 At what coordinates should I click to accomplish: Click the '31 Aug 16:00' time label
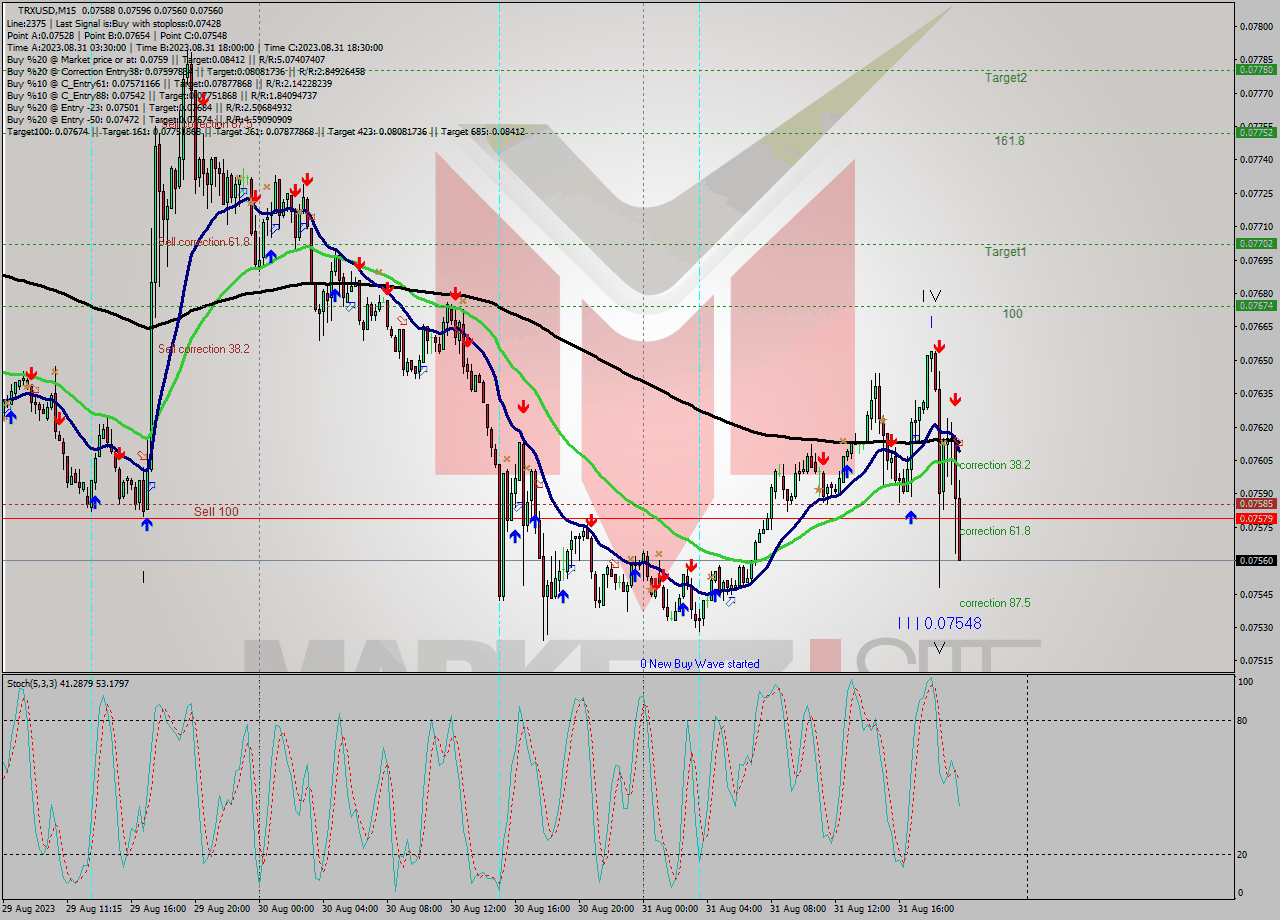coord(926,909)
